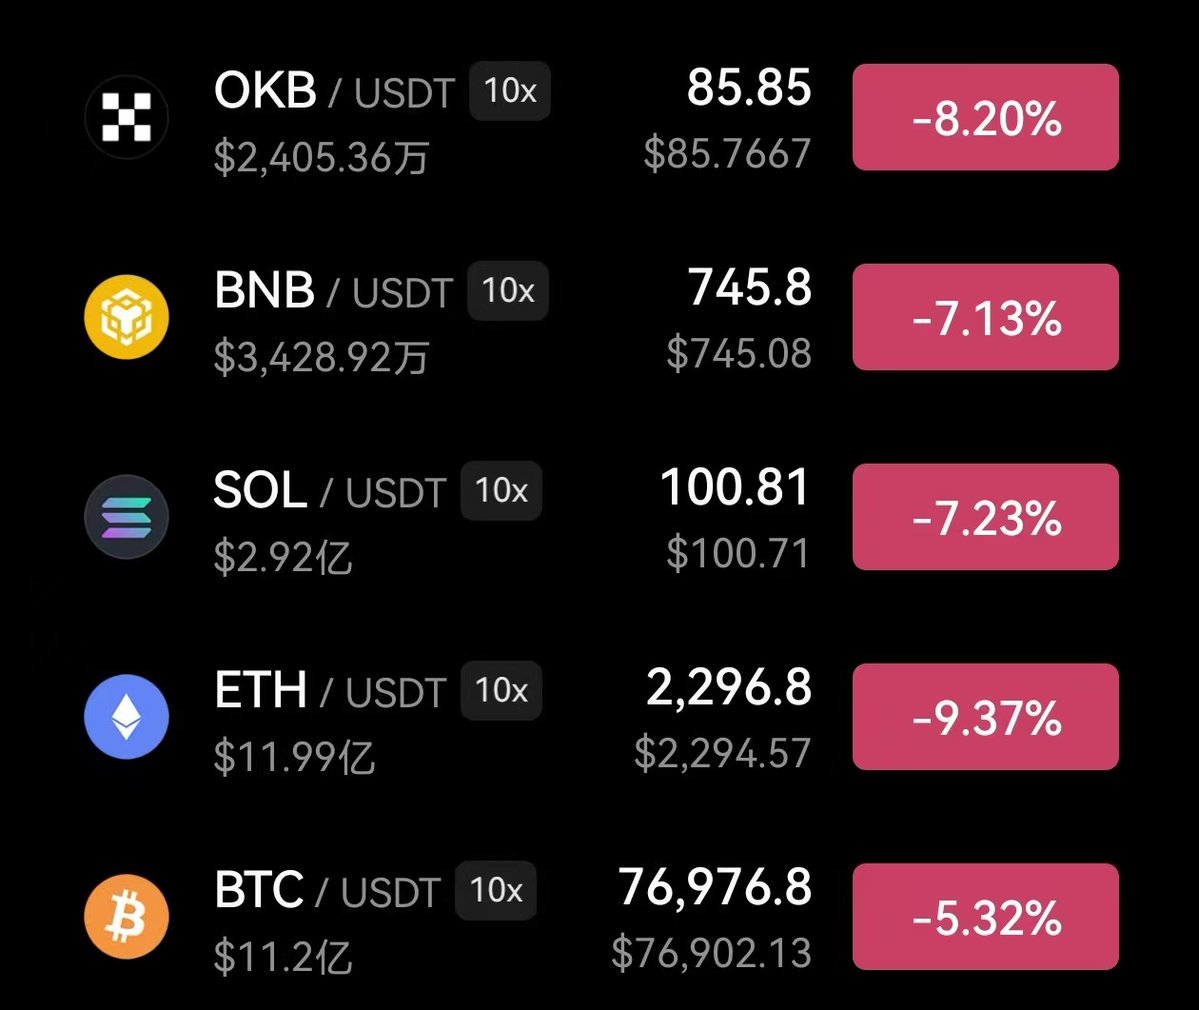Image resolution: width=1199 pixels, height=1010 pixels.
Task: Click the -7.13% change button for BNB
Action: [985, 317]
